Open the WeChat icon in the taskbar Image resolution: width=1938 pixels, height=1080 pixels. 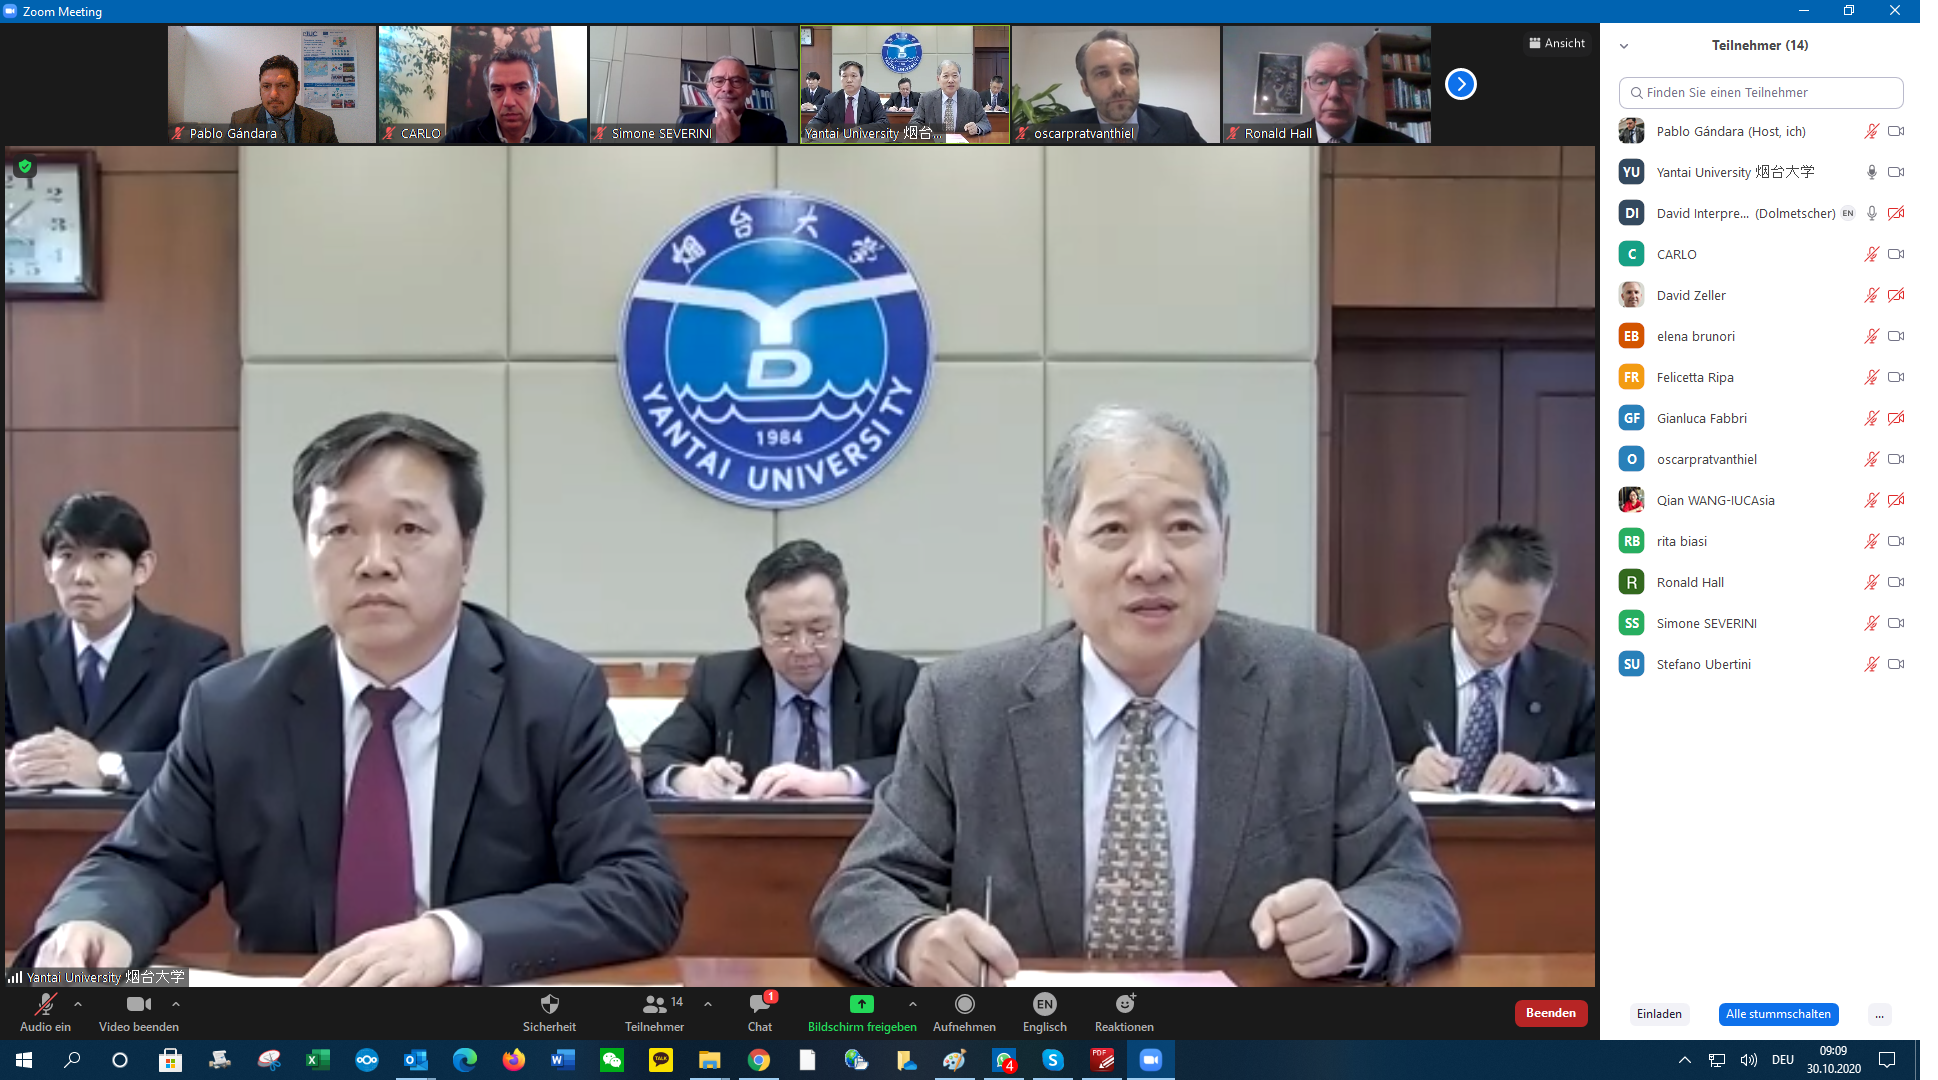pos(611,1060)
